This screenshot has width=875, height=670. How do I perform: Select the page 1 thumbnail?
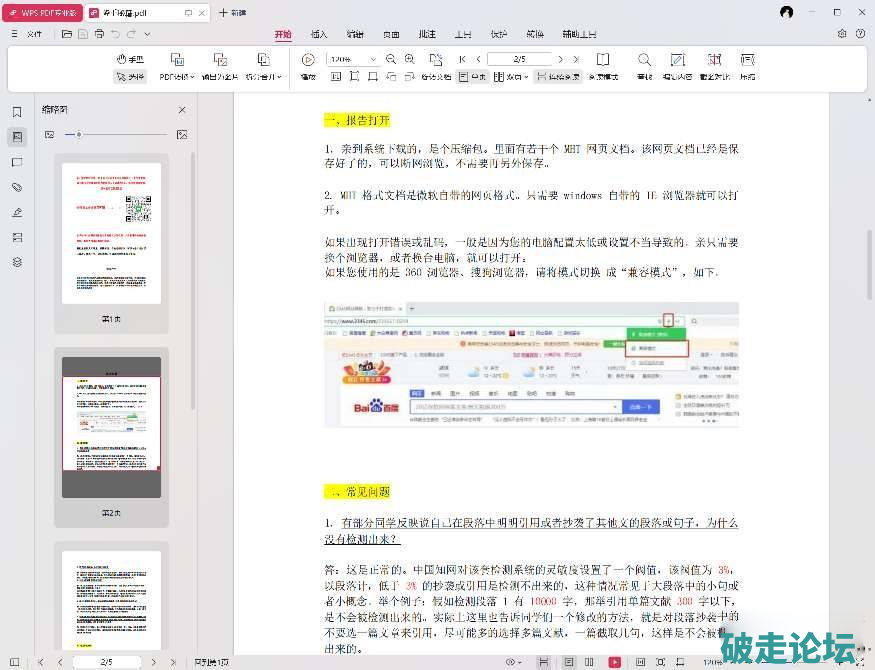[x=111, y=233]
